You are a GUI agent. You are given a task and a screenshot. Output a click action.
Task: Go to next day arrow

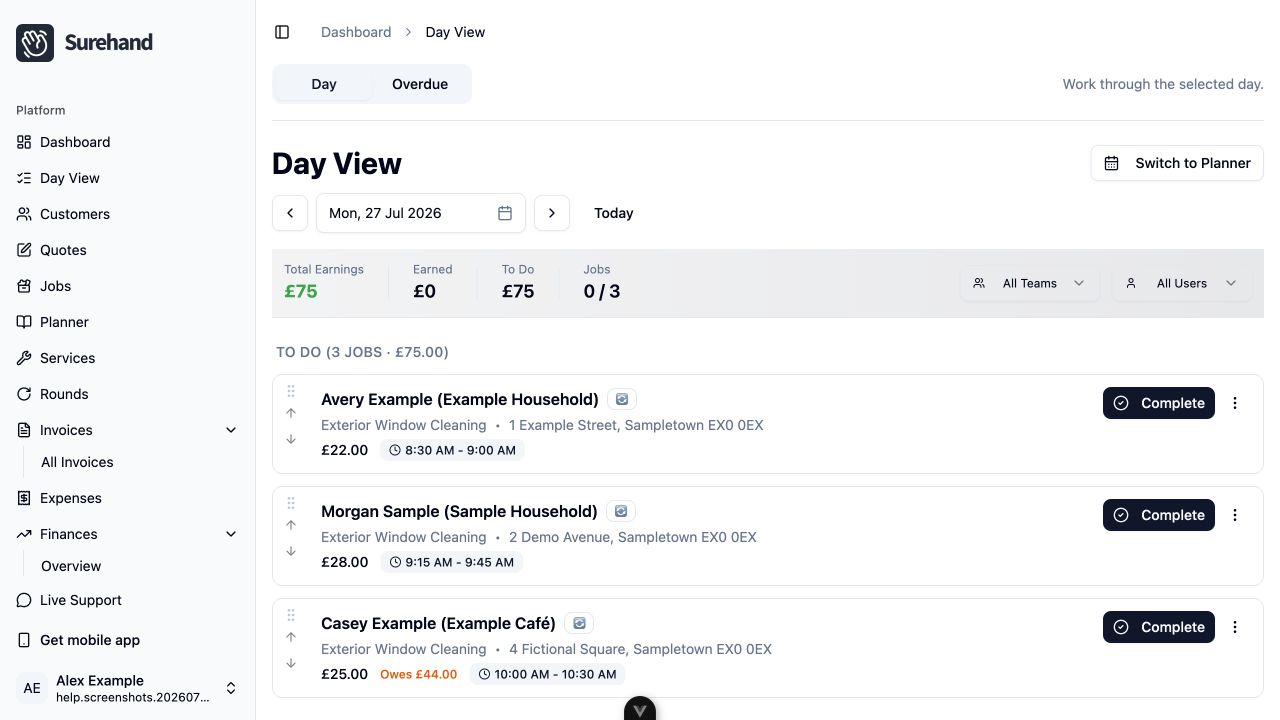pos(552,213)
